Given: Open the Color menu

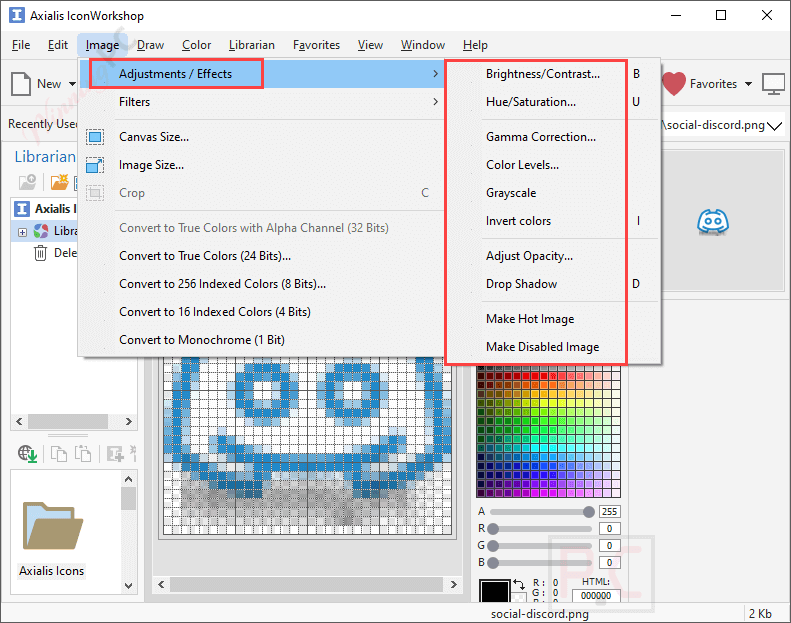Looking at the screenshot, I should pos(196,45).
